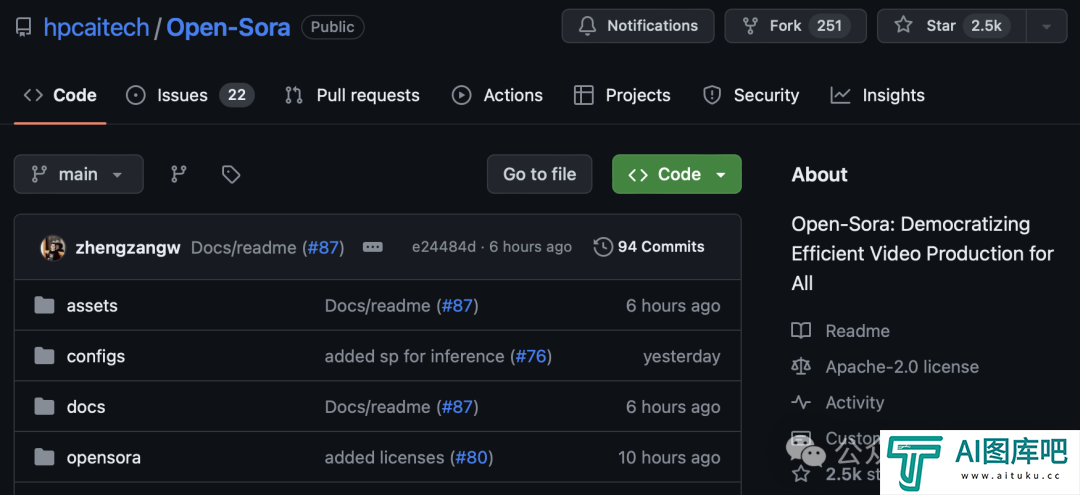Click the bell icon in Notifications

click(587, 26)
